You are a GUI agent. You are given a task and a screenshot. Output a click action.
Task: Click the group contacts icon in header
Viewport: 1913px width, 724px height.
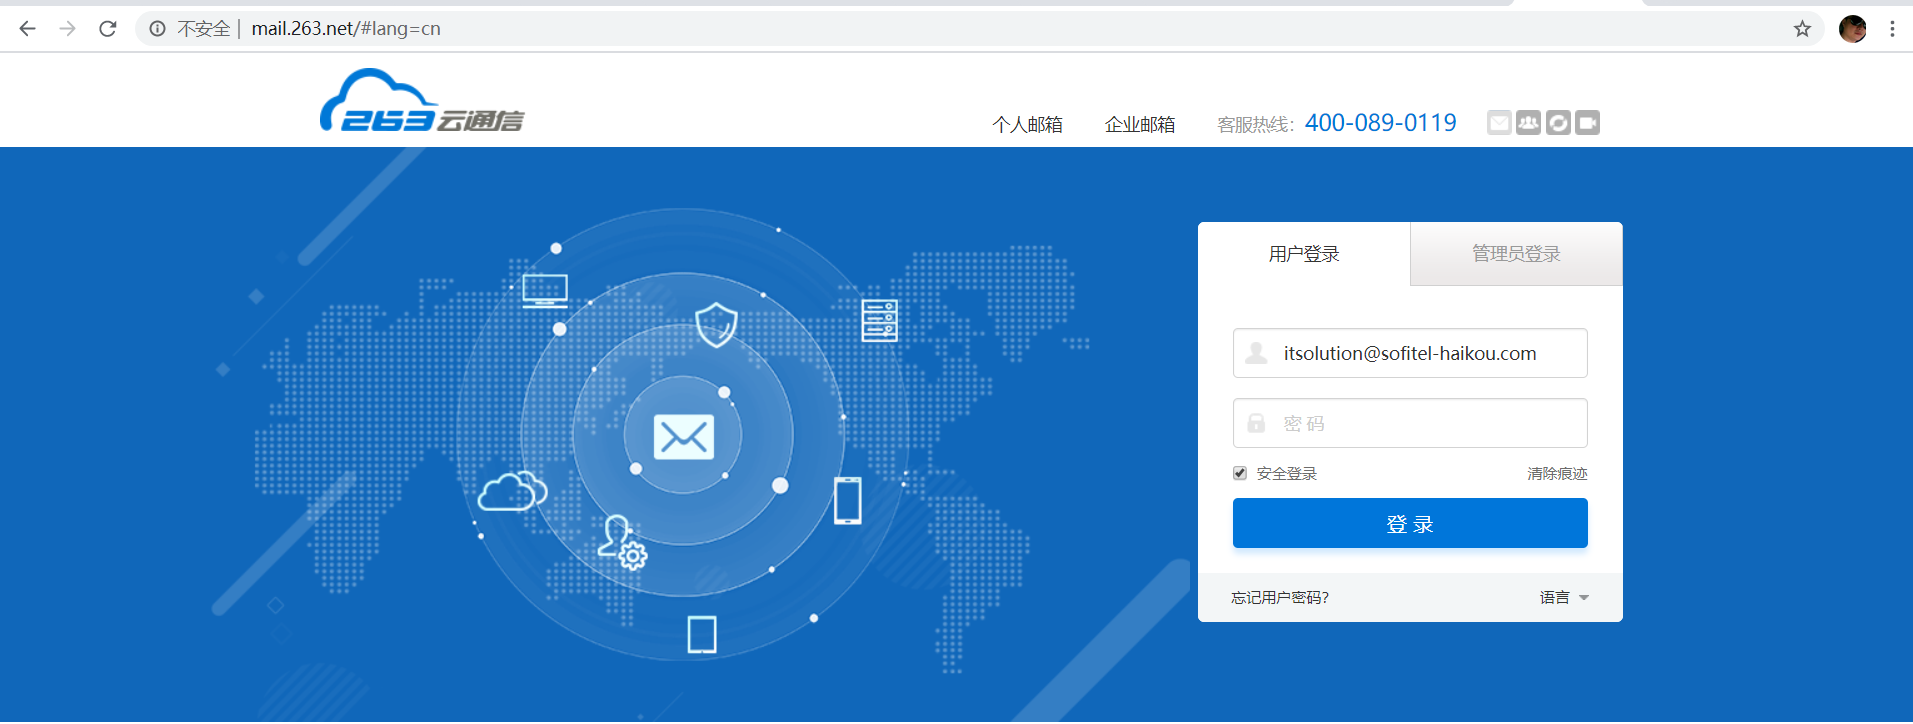pos(1528,122)
